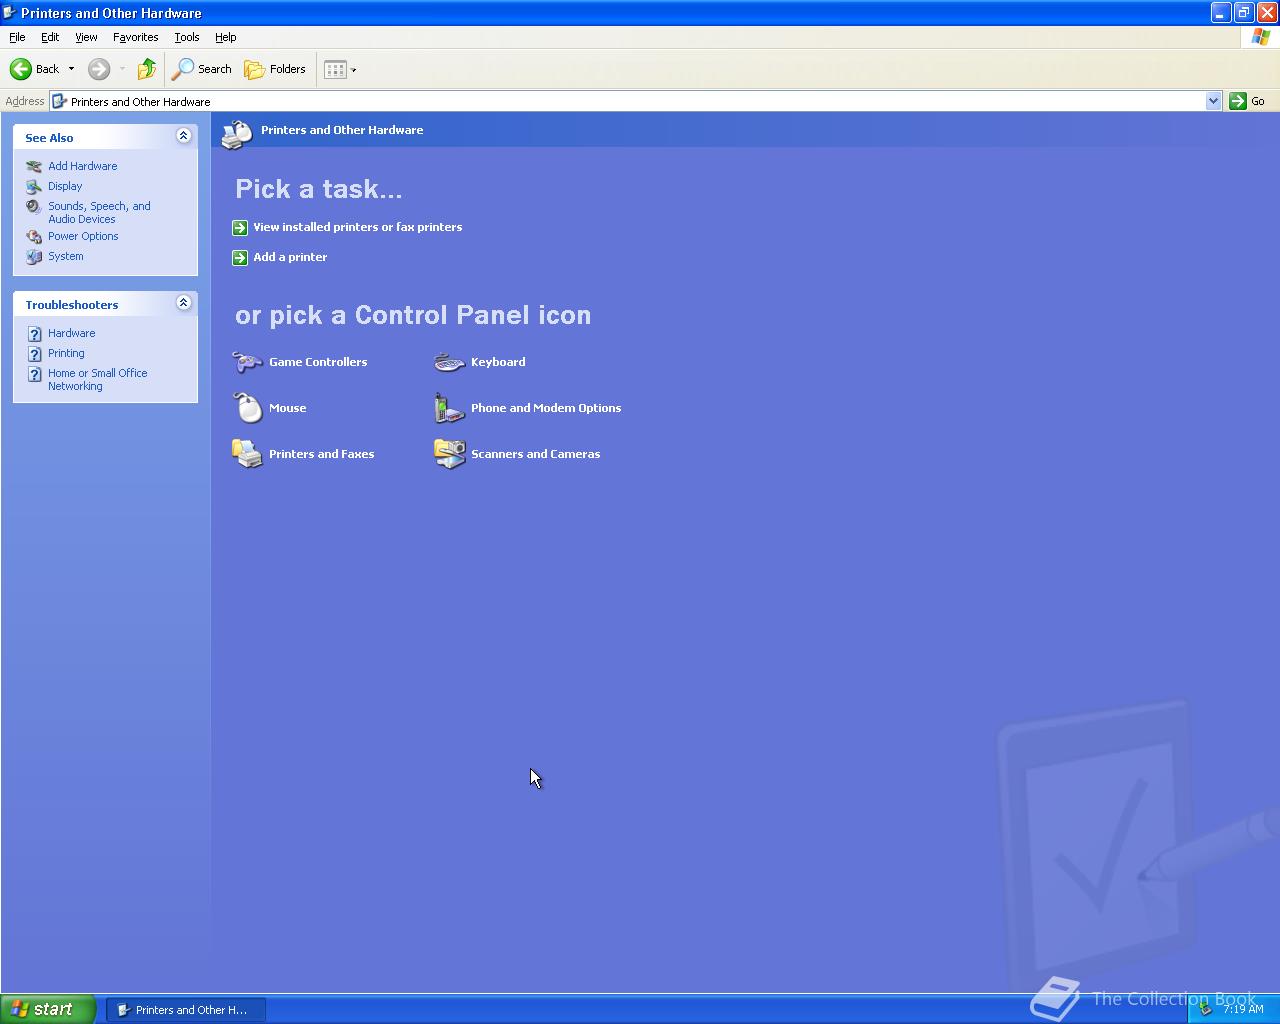The width and height of the screenshot is (1280, 1024).
Task: Open the Forward button history dropdown arrow
Action: click(122, 69)
